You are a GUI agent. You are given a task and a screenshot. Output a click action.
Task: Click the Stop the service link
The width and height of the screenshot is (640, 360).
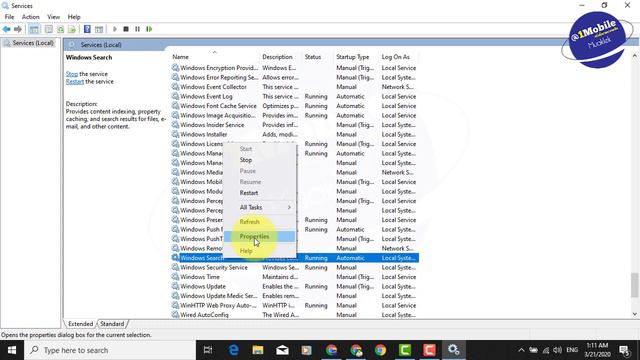coord(72,74)
